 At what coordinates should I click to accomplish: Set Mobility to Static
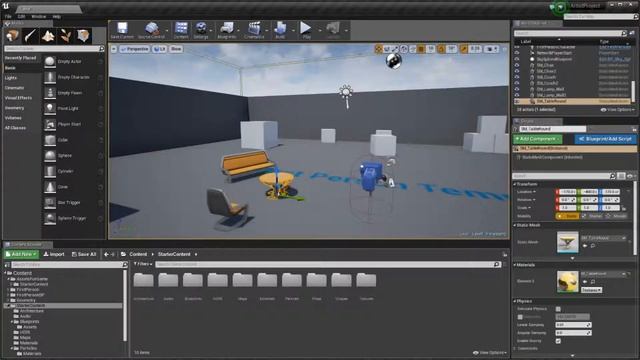point(567,216)
